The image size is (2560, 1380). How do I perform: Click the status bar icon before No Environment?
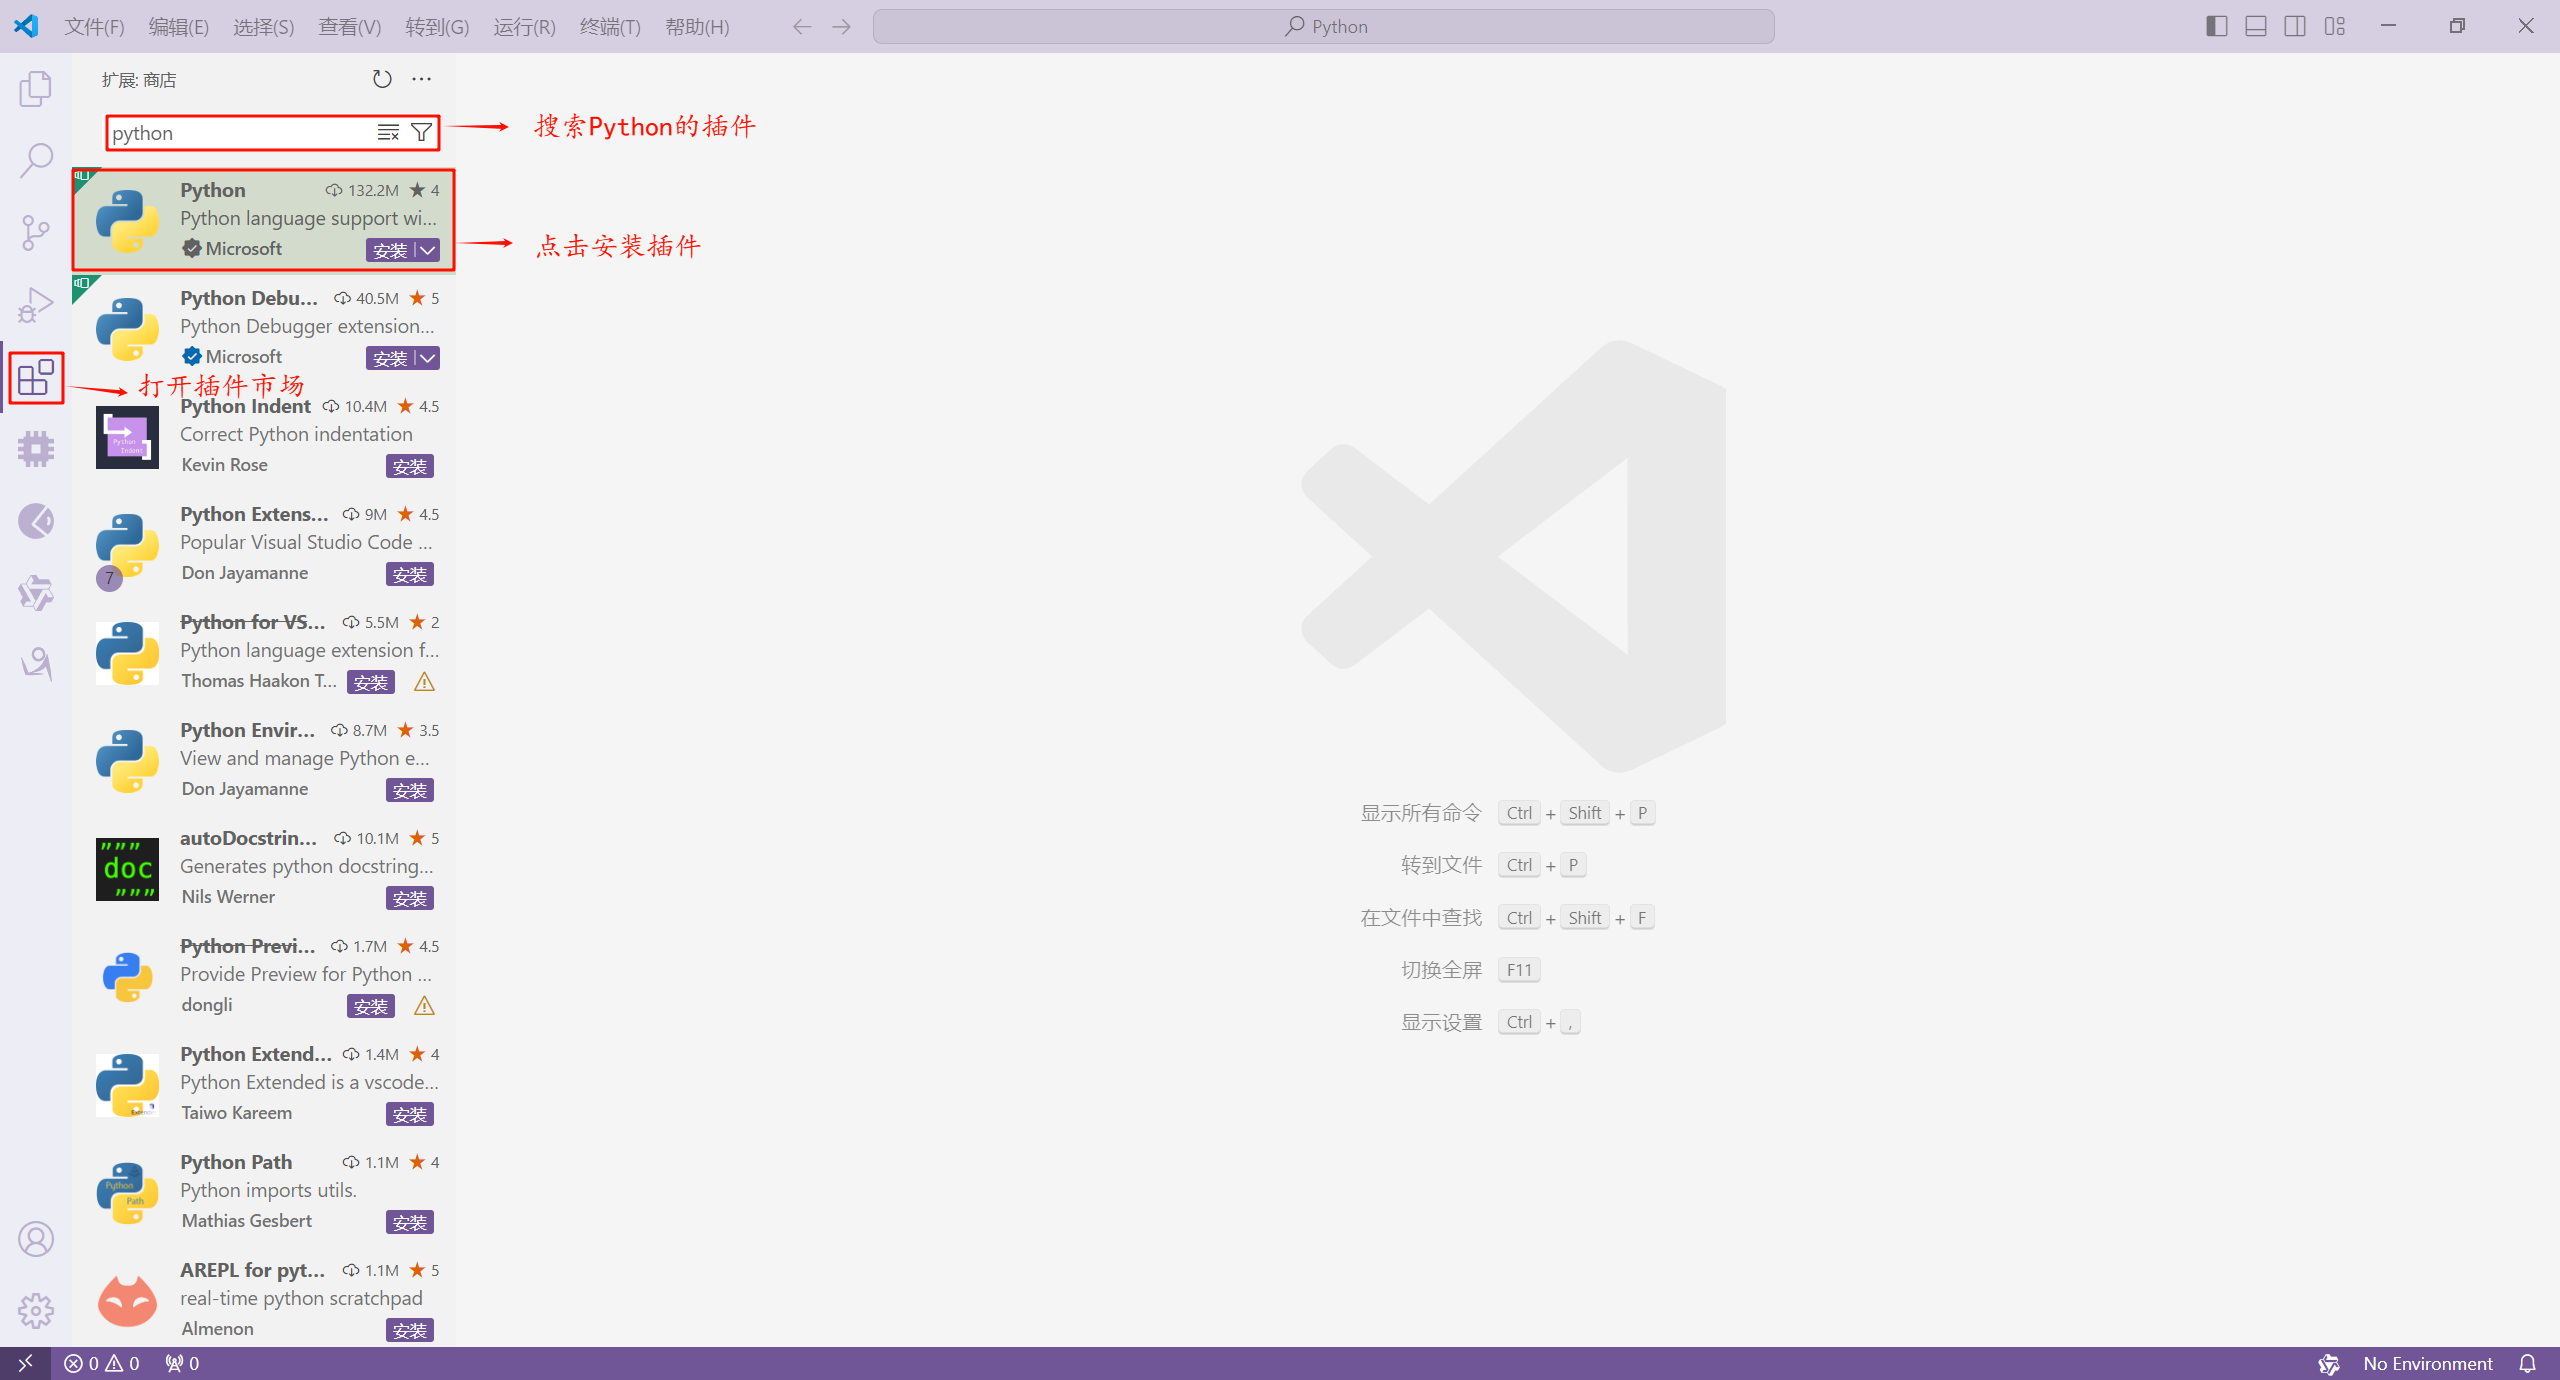(x=2329, y=1363)
